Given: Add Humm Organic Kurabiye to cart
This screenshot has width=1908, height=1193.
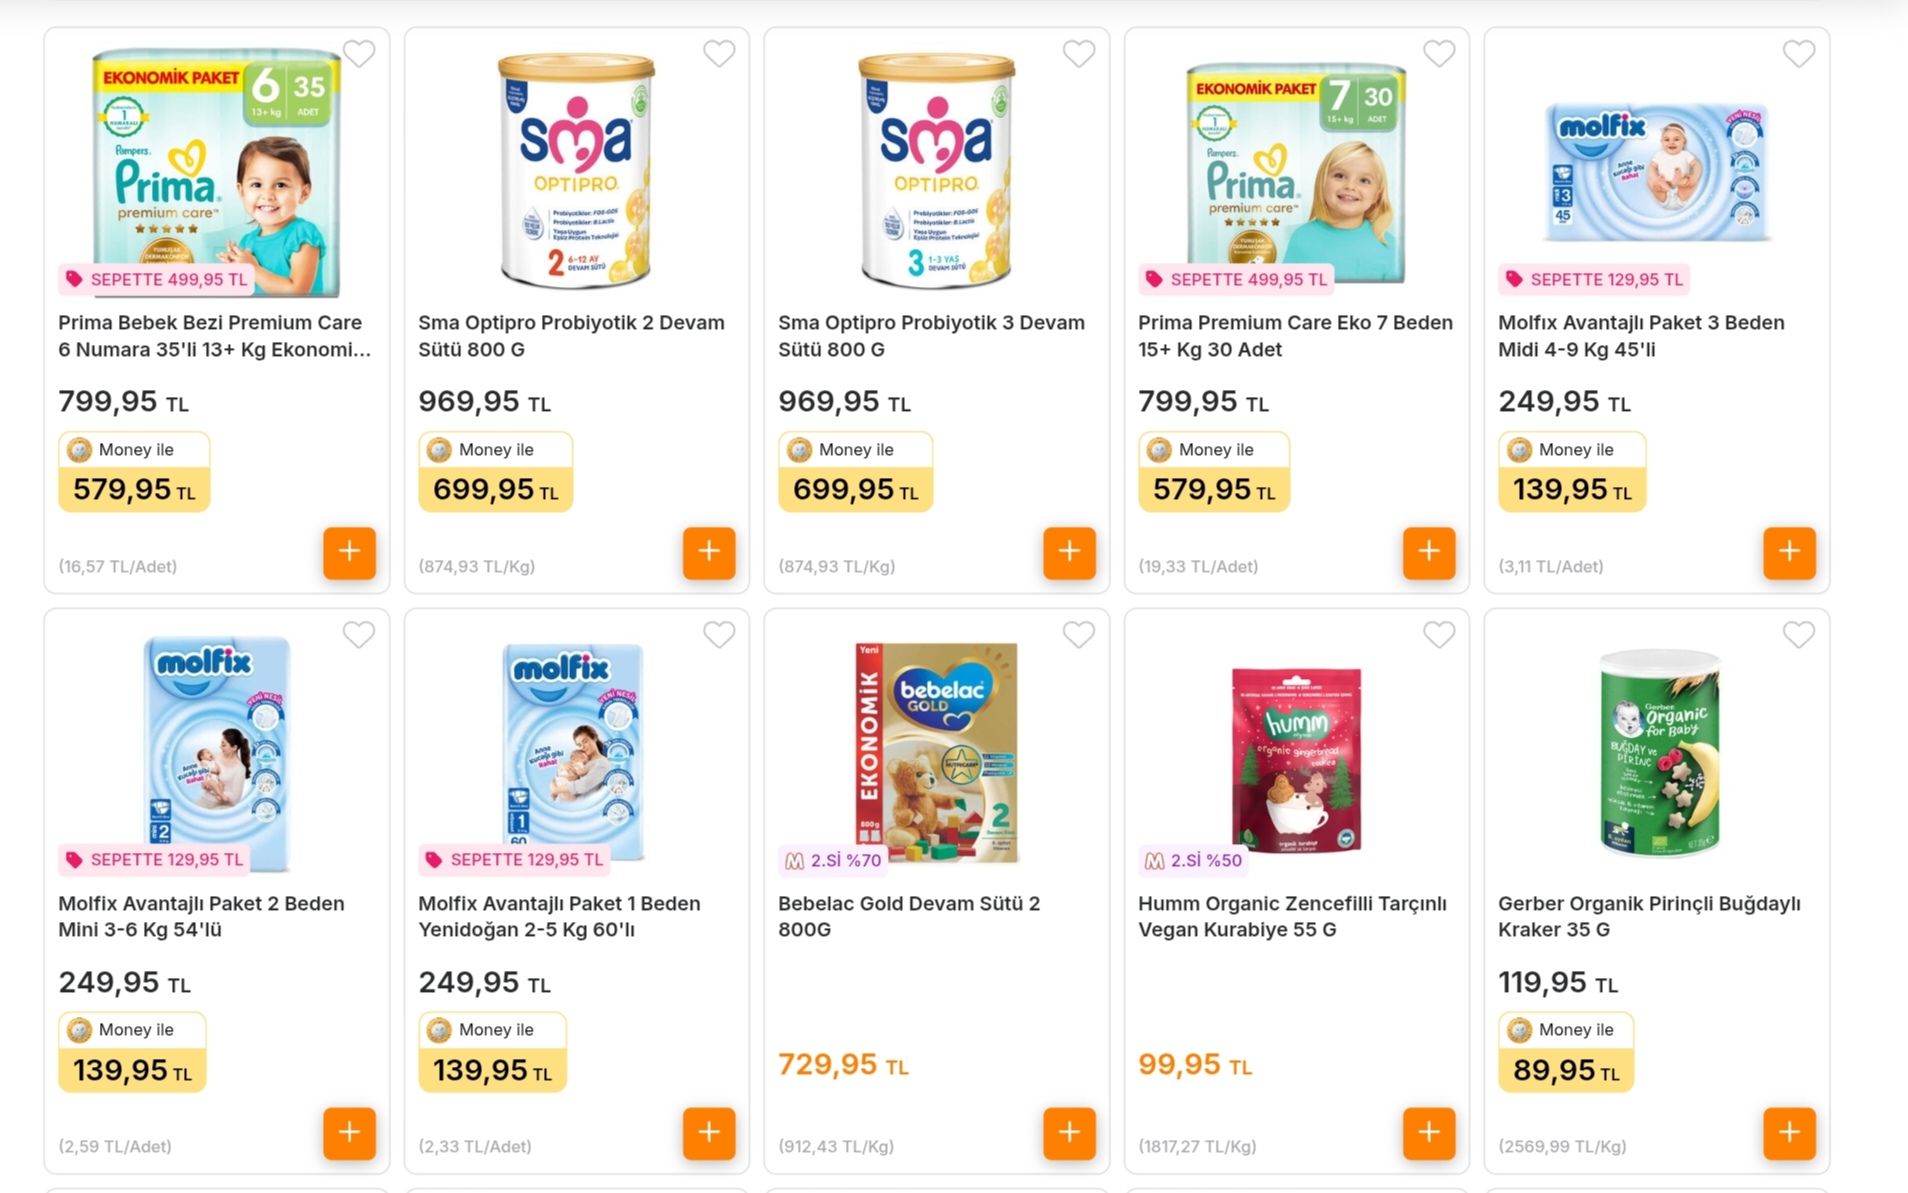Looking at the screenshot, I should [x=1429, y=1132].
